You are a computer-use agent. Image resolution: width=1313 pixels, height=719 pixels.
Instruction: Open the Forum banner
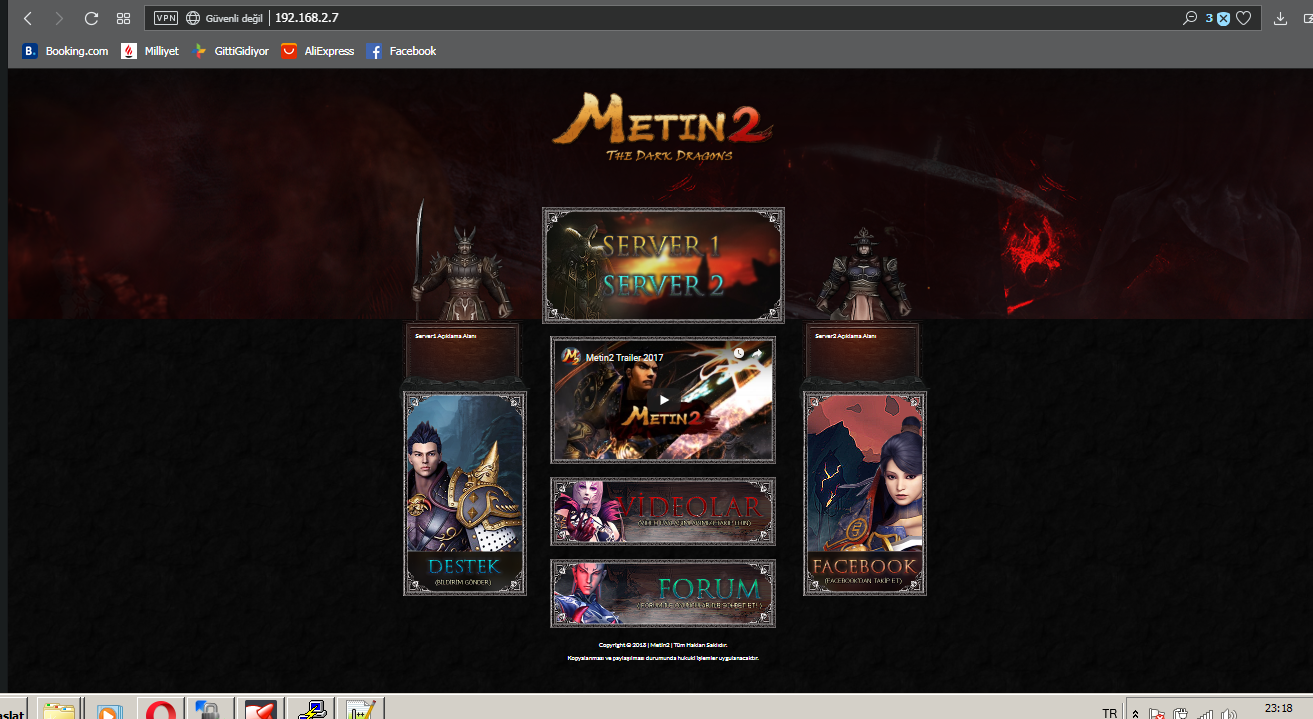tap(663, 593)
